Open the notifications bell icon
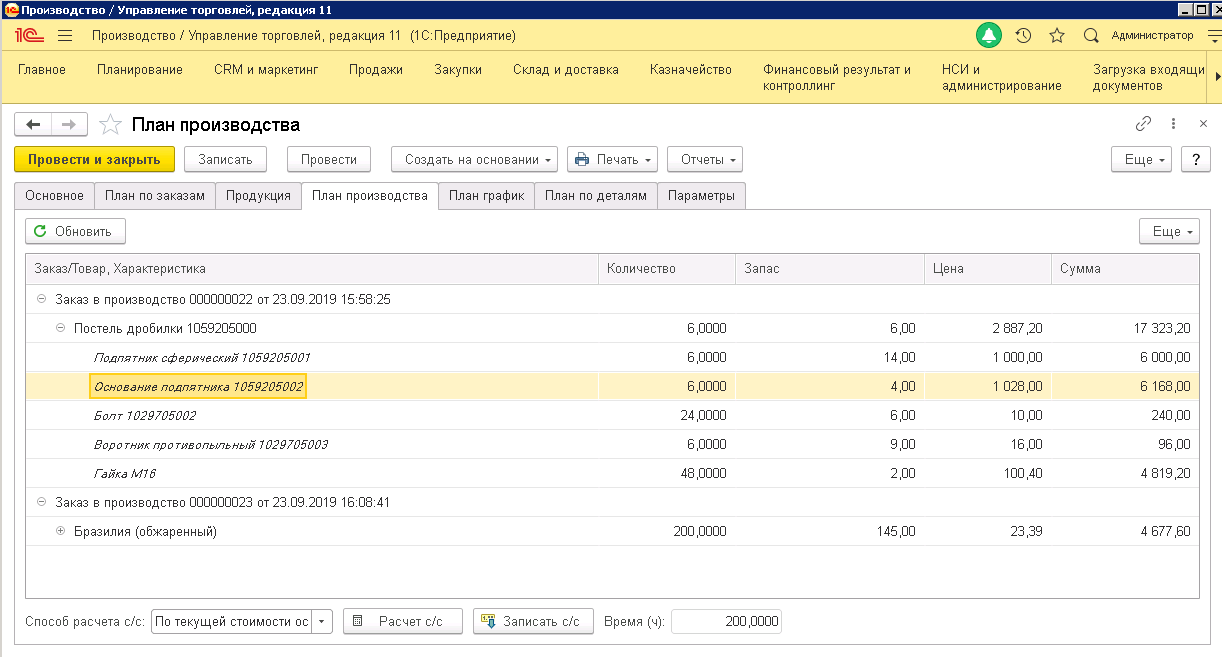Viewport: 1222px width, 657px height. (989, 36)
